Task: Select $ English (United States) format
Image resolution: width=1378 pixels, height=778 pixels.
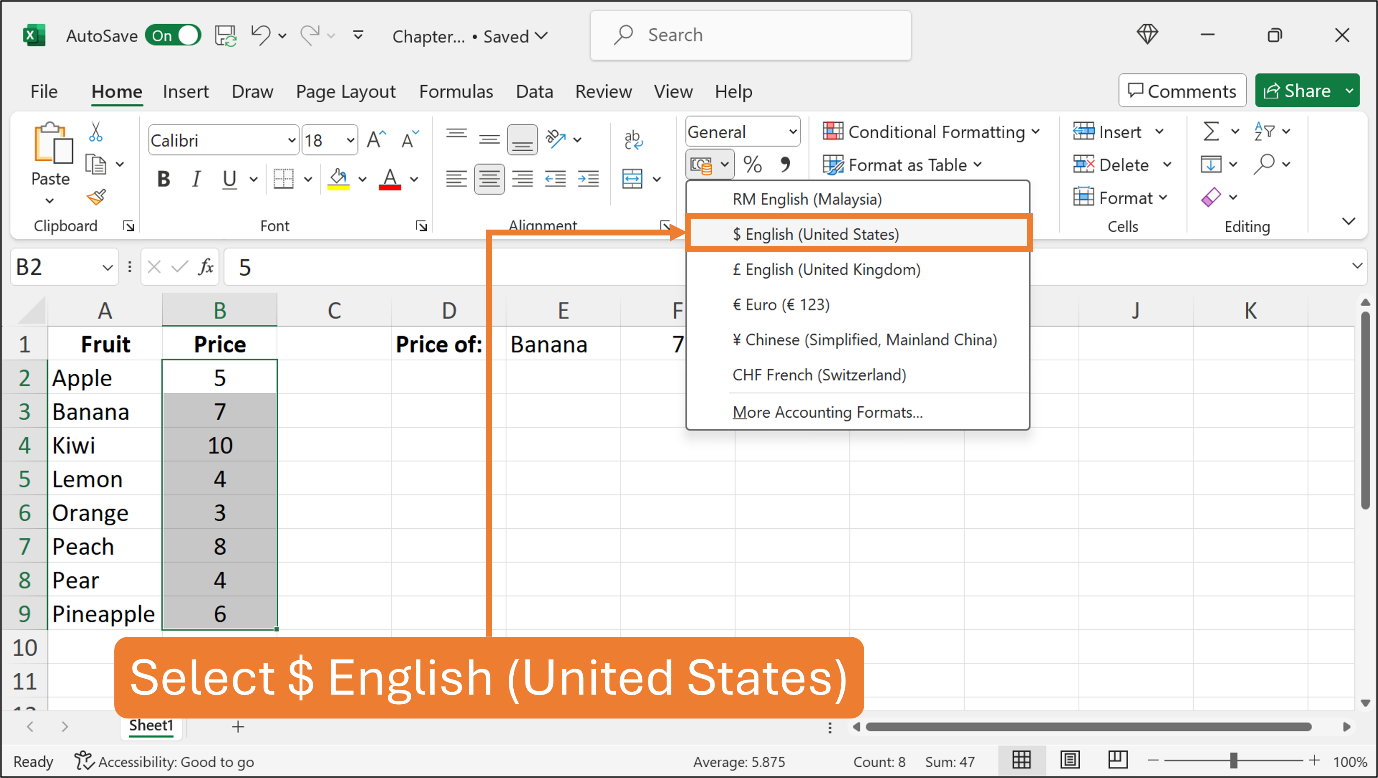Action: 858,234
